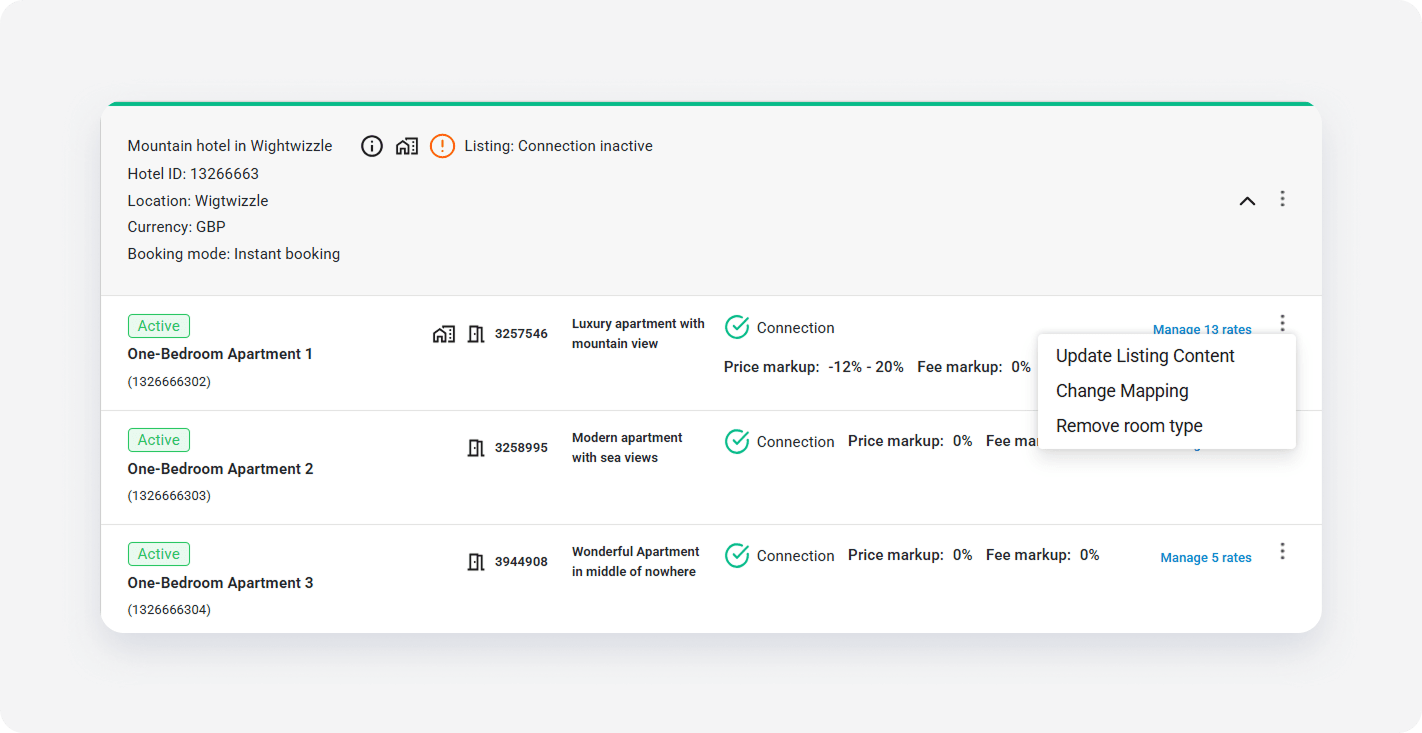
Task: Open the Manage 5 rates link
Action: click(x=1206, y=558)
